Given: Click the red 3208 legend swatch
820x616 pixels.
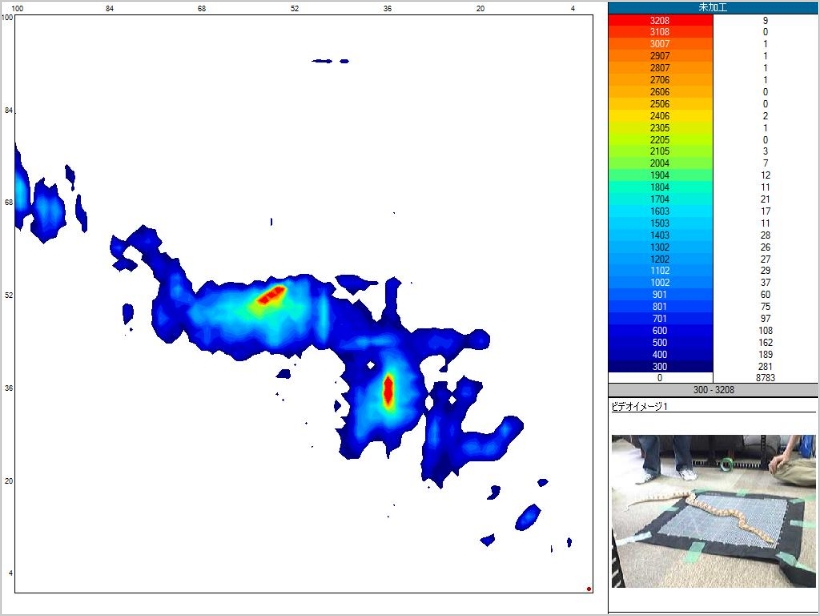Looking at the screenshot, I should pyautogui.click(x=660, y=20).
